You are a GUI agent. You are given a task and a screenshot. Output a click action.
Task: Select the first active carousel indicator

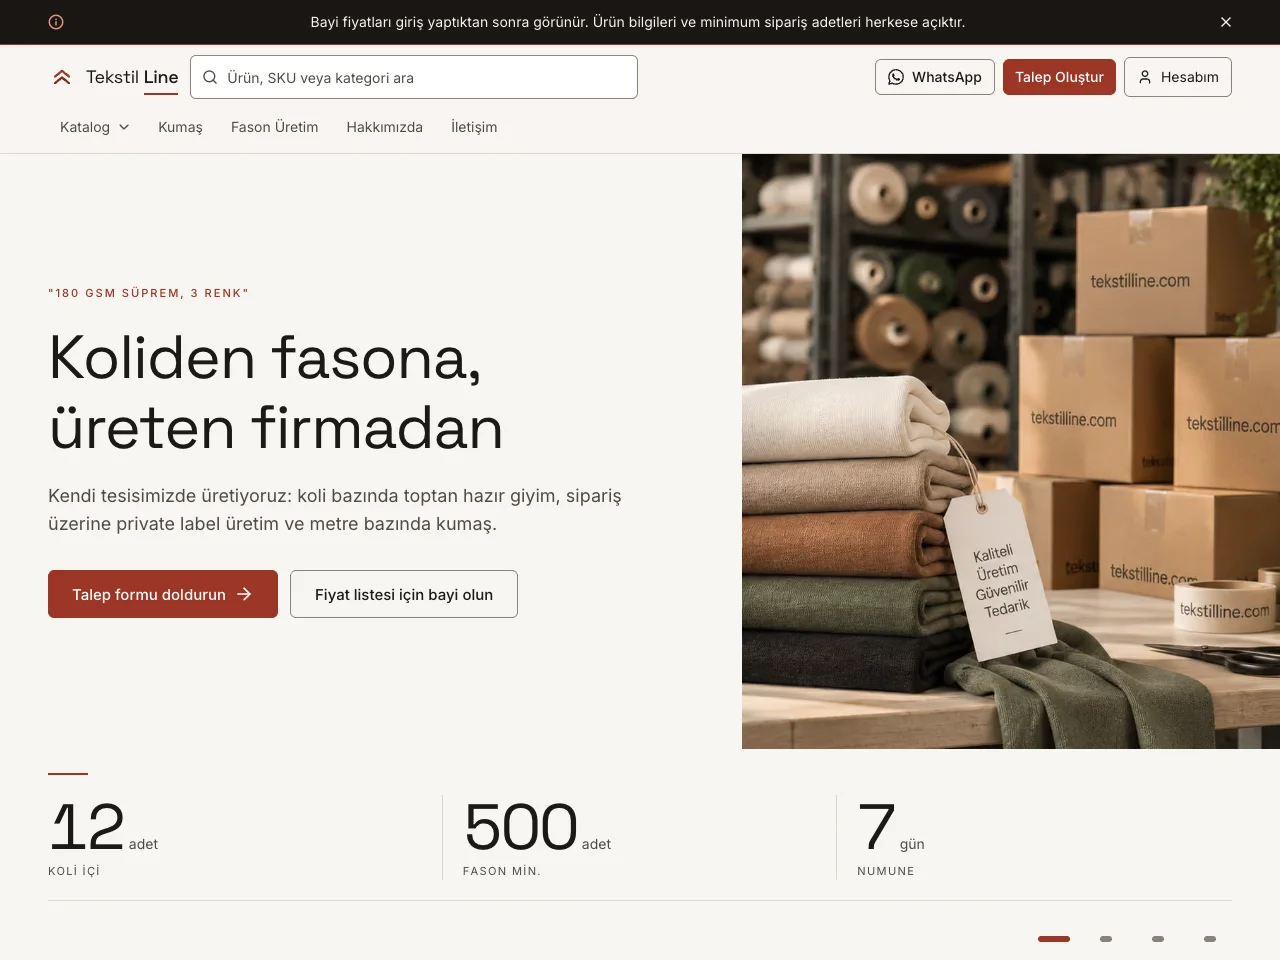pos(1054,939)
